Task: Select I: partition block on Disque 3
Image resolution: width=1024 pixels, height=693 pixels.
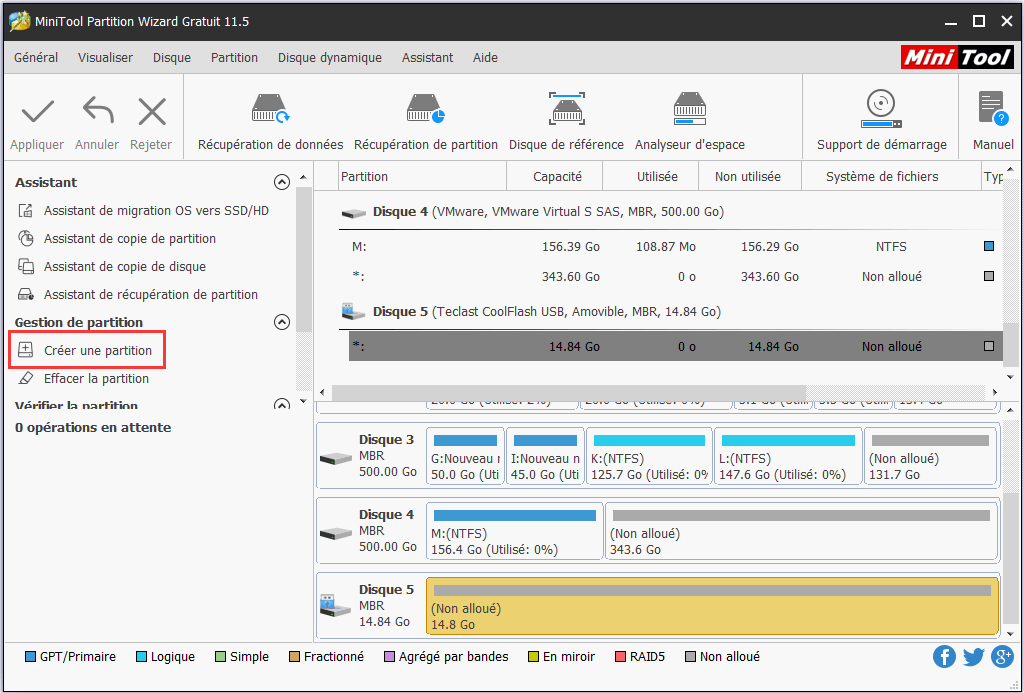Action: (545, 456)
